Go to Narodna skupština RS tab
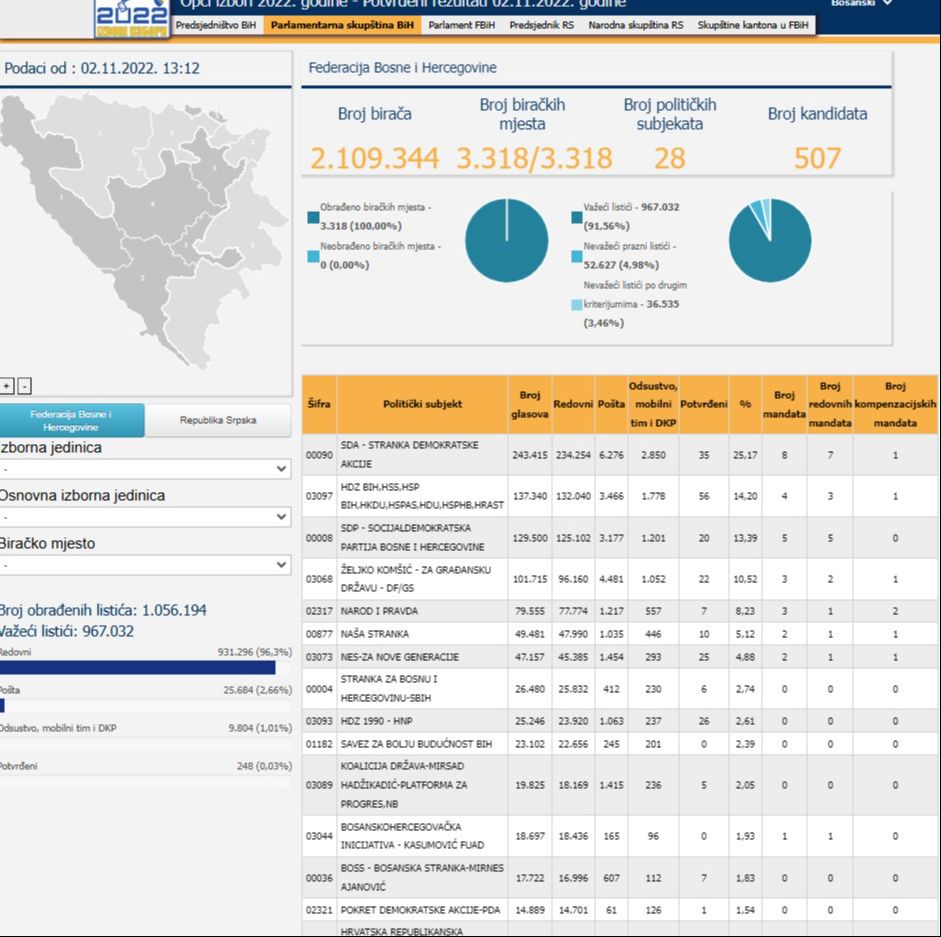This screenshot has width=941, height=937. click(636, 24)
